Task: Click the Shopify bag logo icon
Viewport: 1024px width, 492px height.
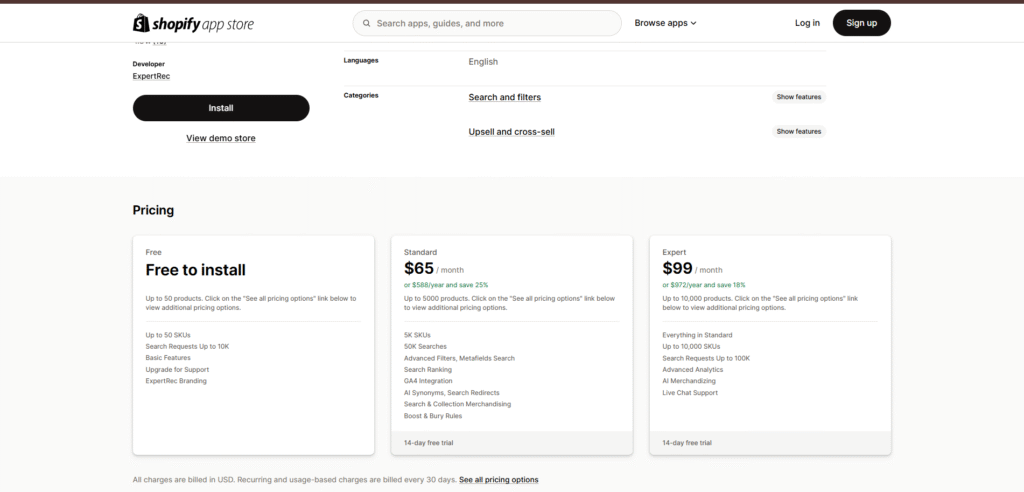Action: (141, 23)
